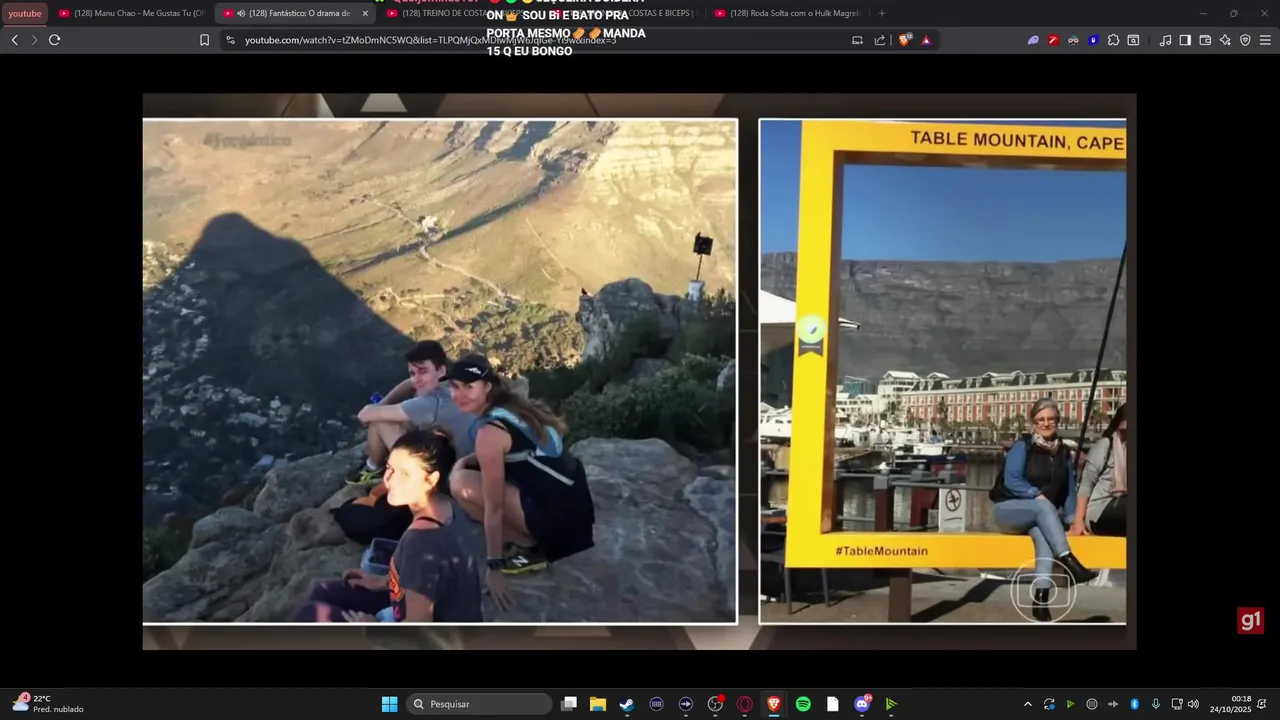
Task: Go back to the previous page
Action: point(14,40)
